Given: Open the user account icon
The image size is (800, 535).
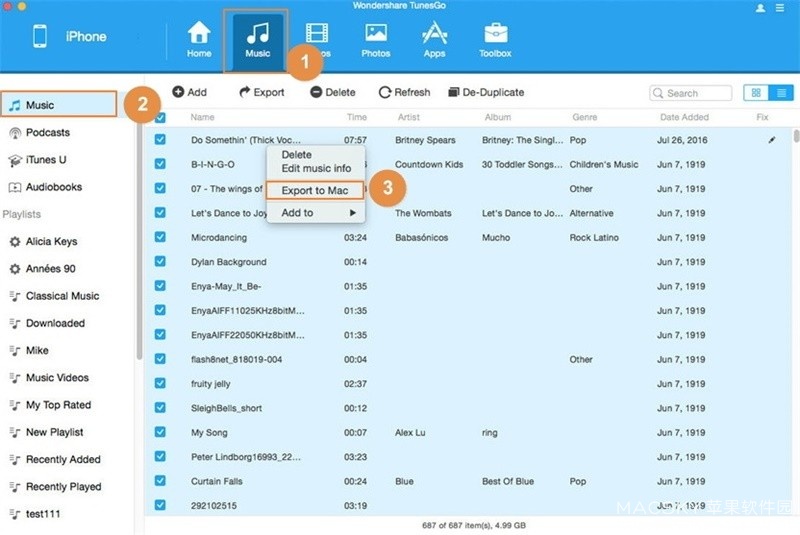Looking at the screenshot, I should [760, 8].
